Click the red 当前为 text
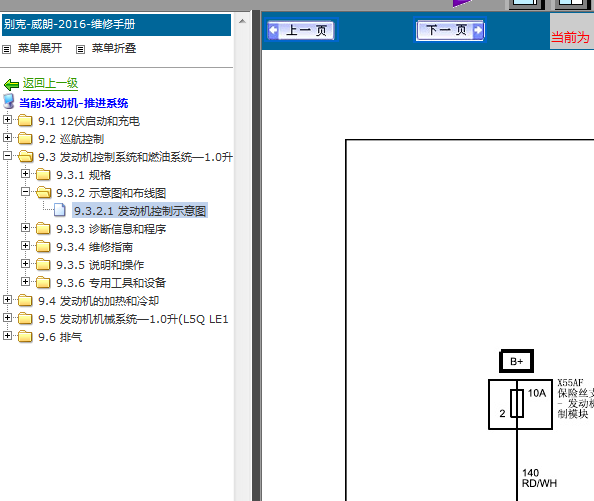This screenshot has width=594, height=501. point(570,37)
